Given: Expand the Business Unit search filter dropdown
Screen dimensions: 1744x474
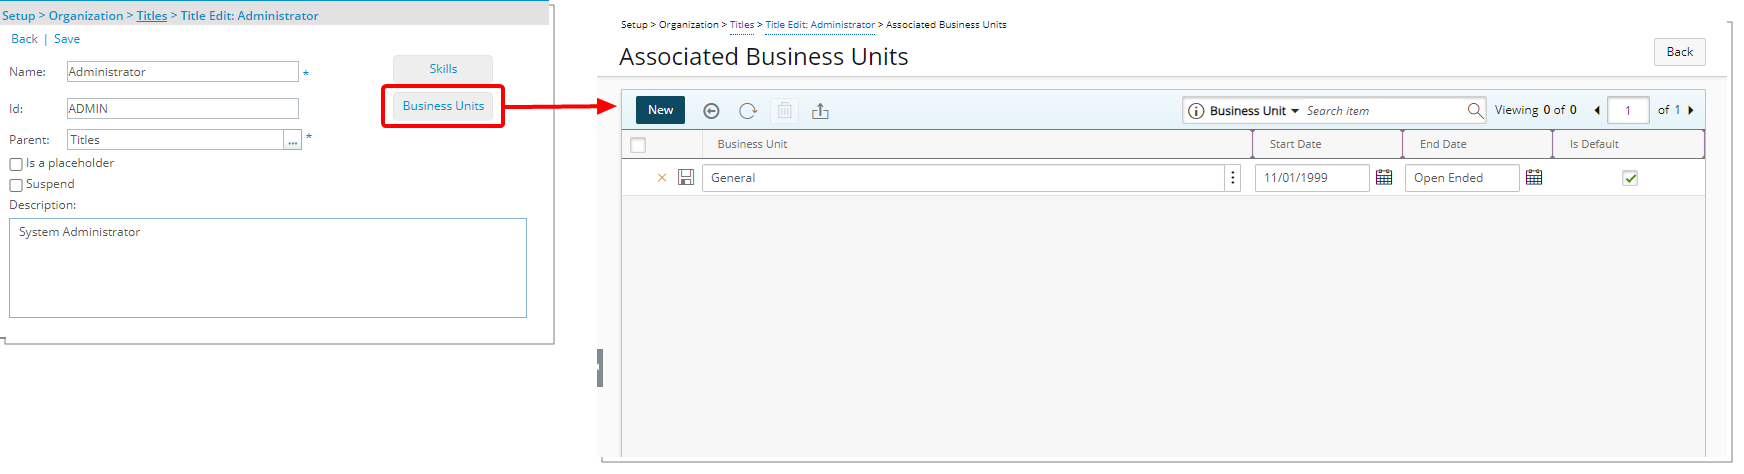Looking at the screenshot, I should click(x=1295, y=111).
